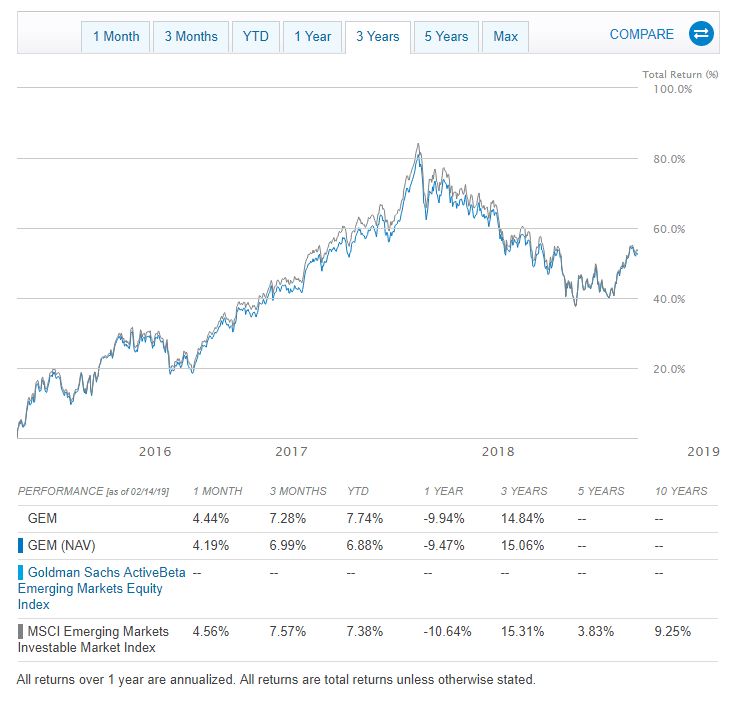Click the 3 YEARS column header
Viewport: 747px width, 701px height.
pyautogui.click(x=524, y=491)
